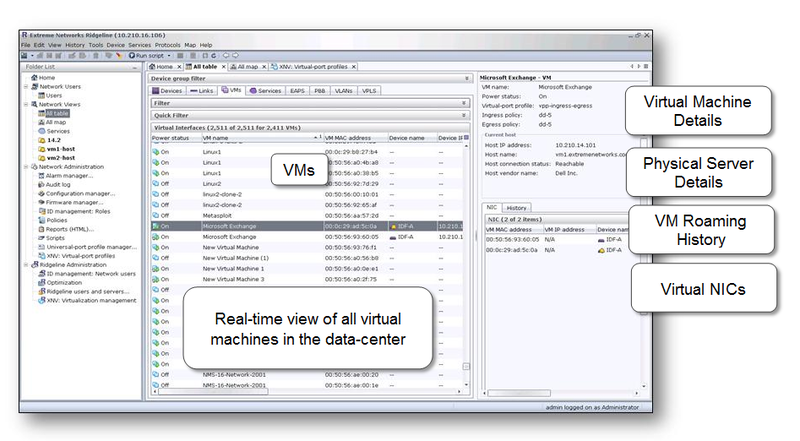Click the refresh icon in toolbar
The width and height of the screenshot is (800, 441).
(x=214, y=56)
